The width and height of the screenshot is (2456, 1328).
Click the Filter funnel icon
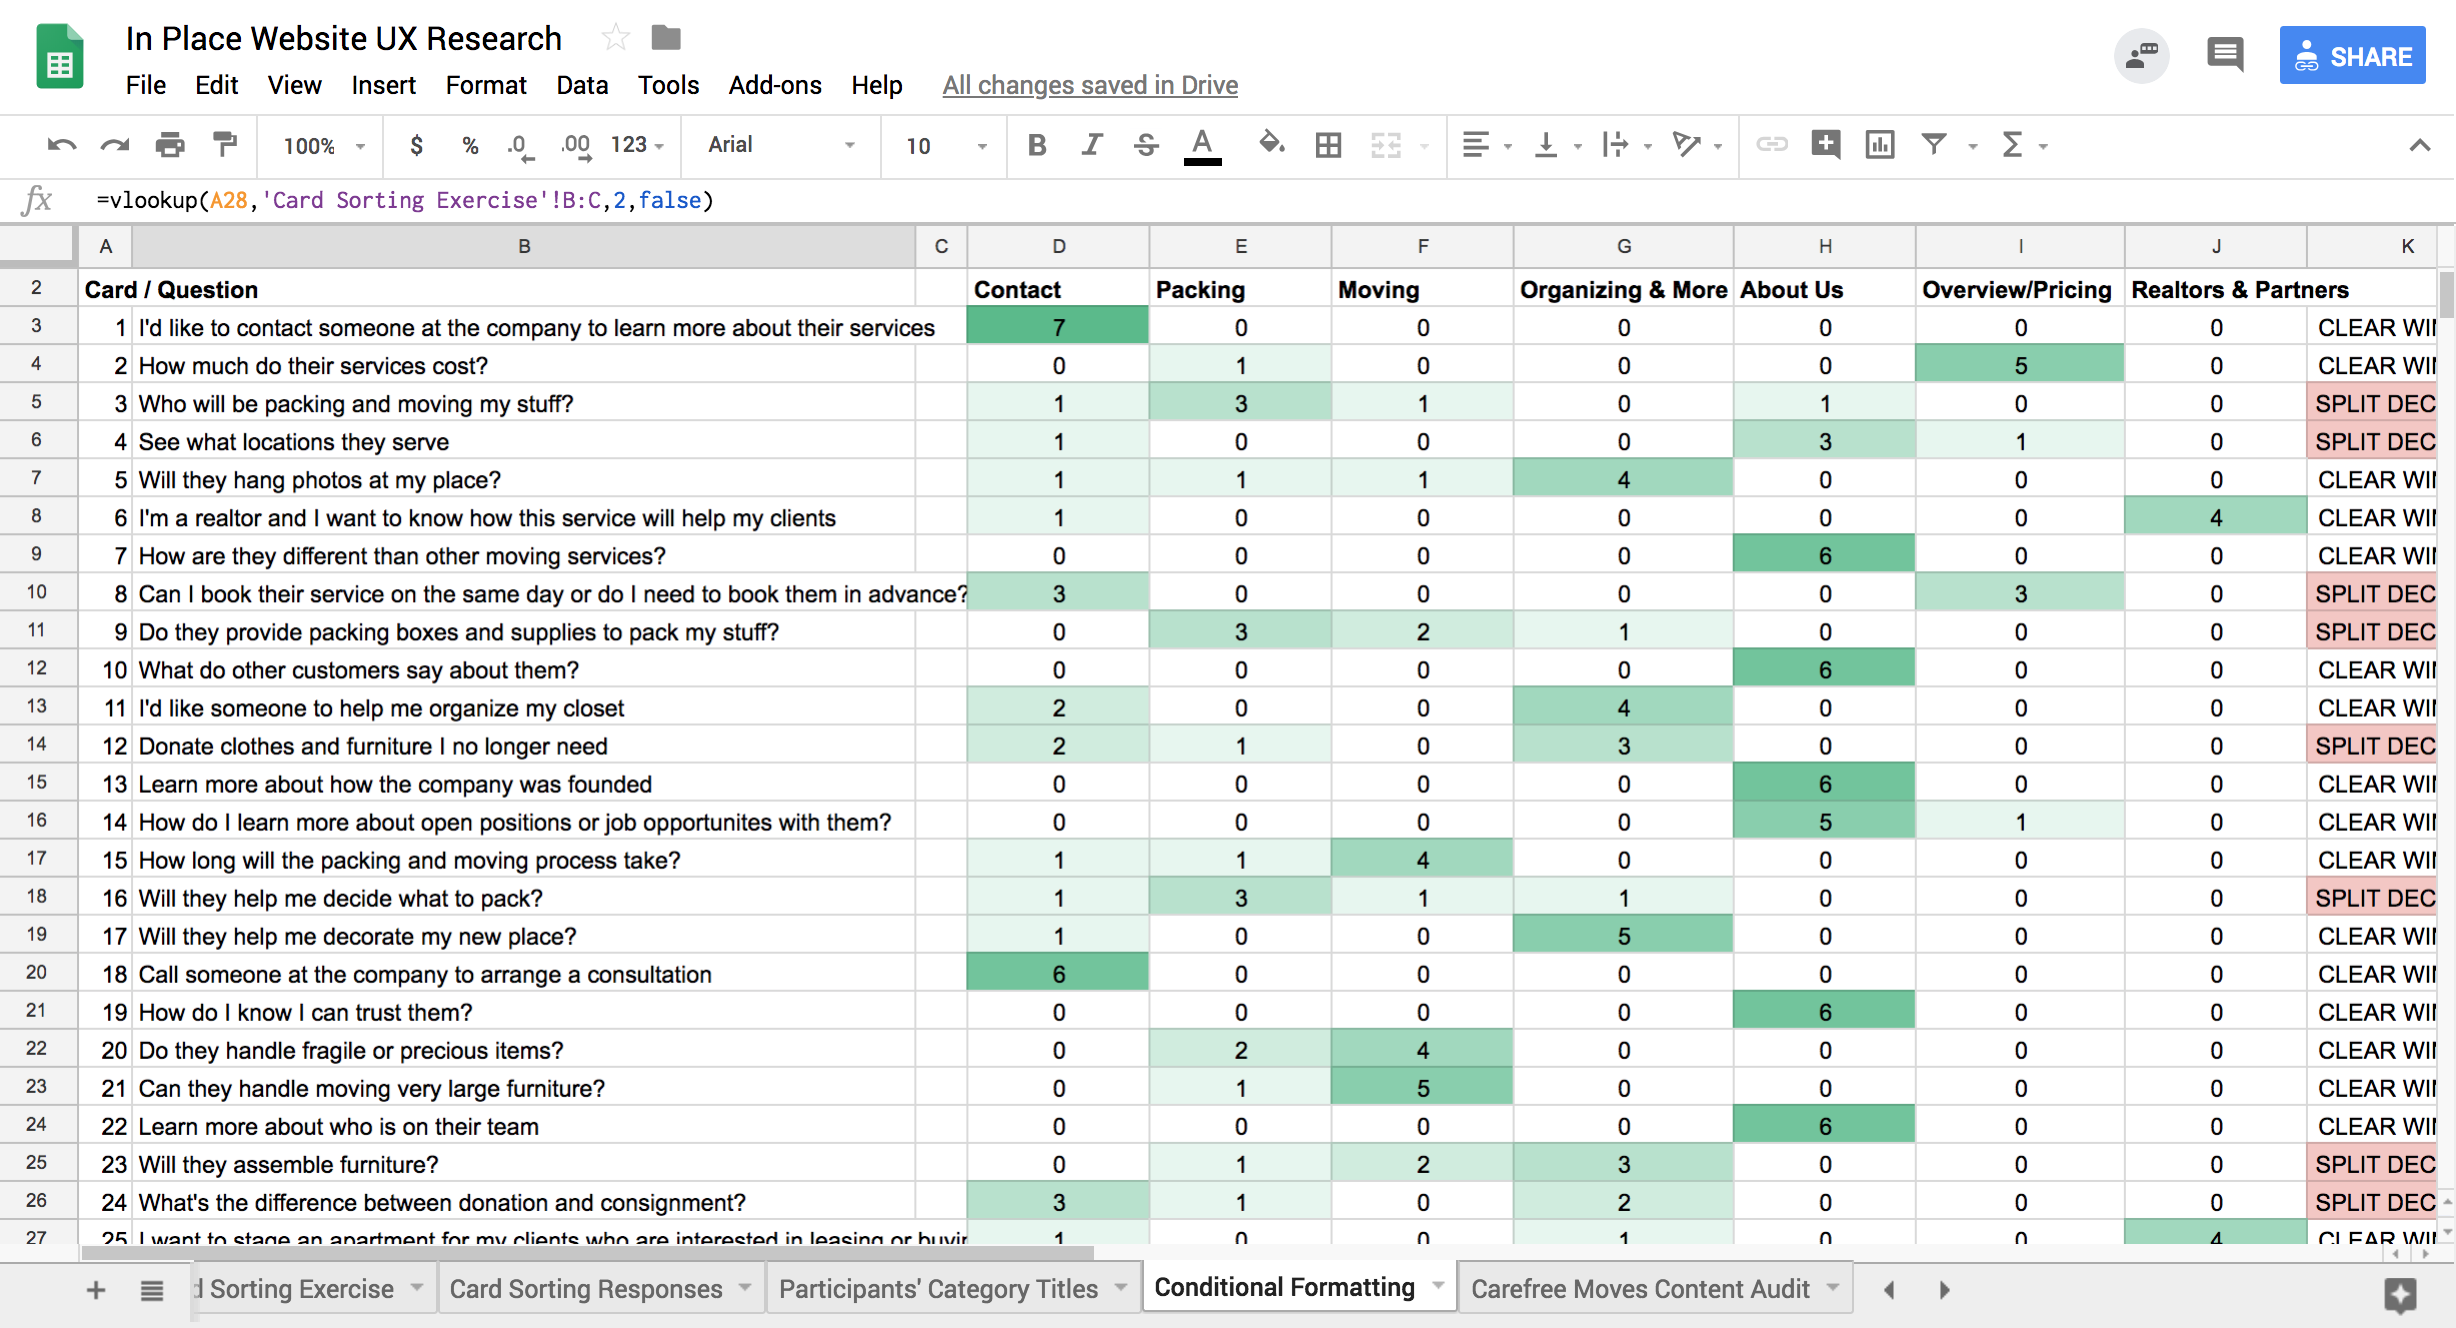point(1934,145)
